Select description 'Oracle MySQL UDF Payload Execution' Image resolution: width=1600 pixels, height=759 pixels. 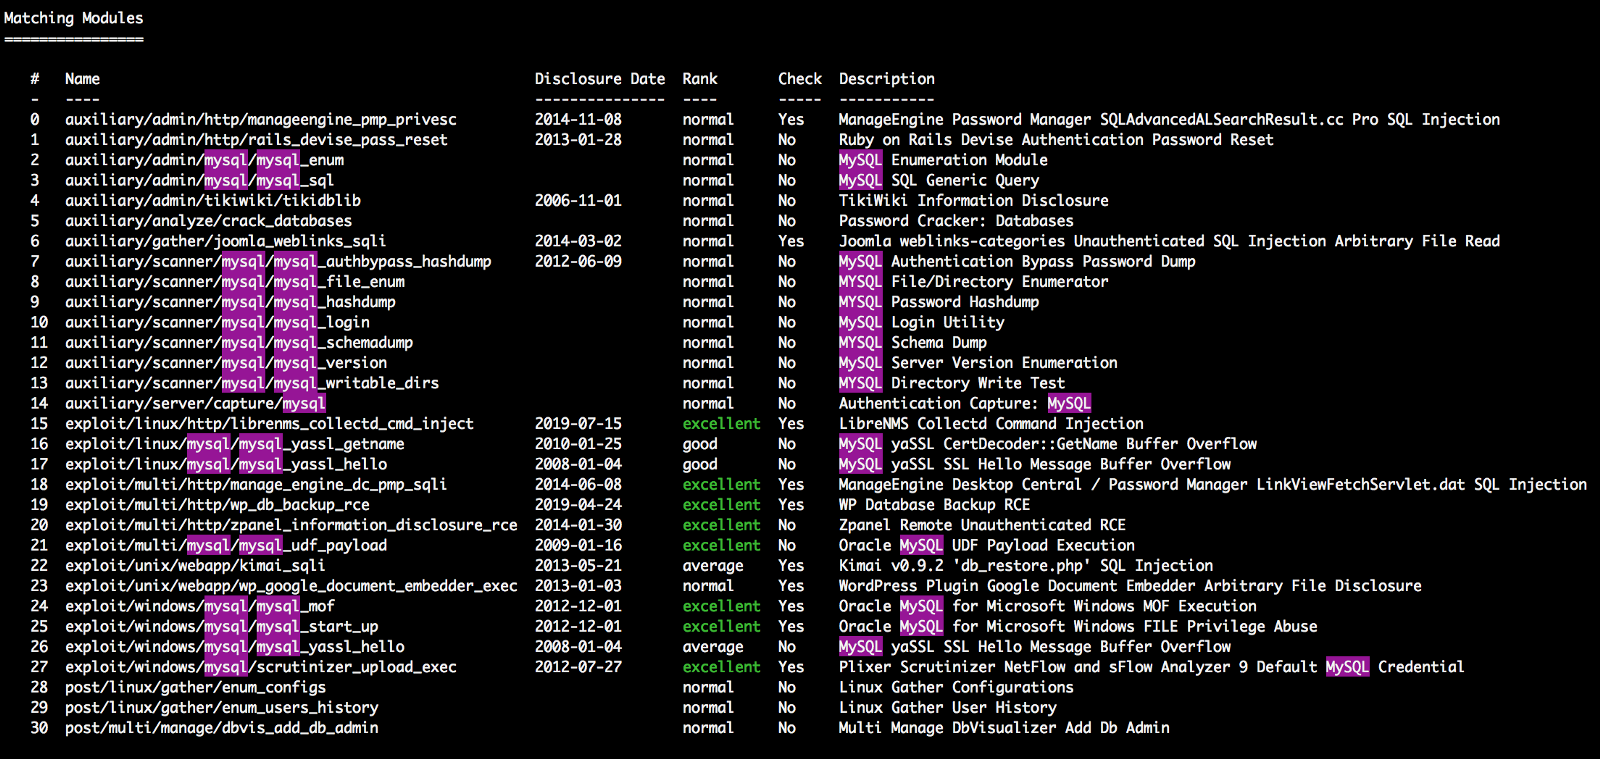[x=987, y=546]
